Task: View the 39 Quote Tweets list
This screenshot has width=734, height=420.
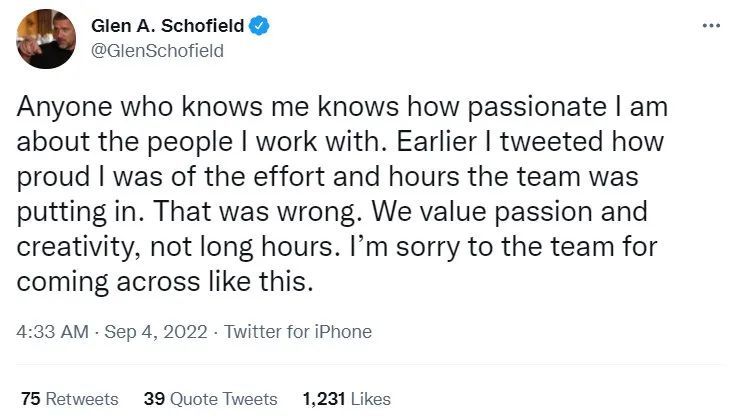Action: 210,398
